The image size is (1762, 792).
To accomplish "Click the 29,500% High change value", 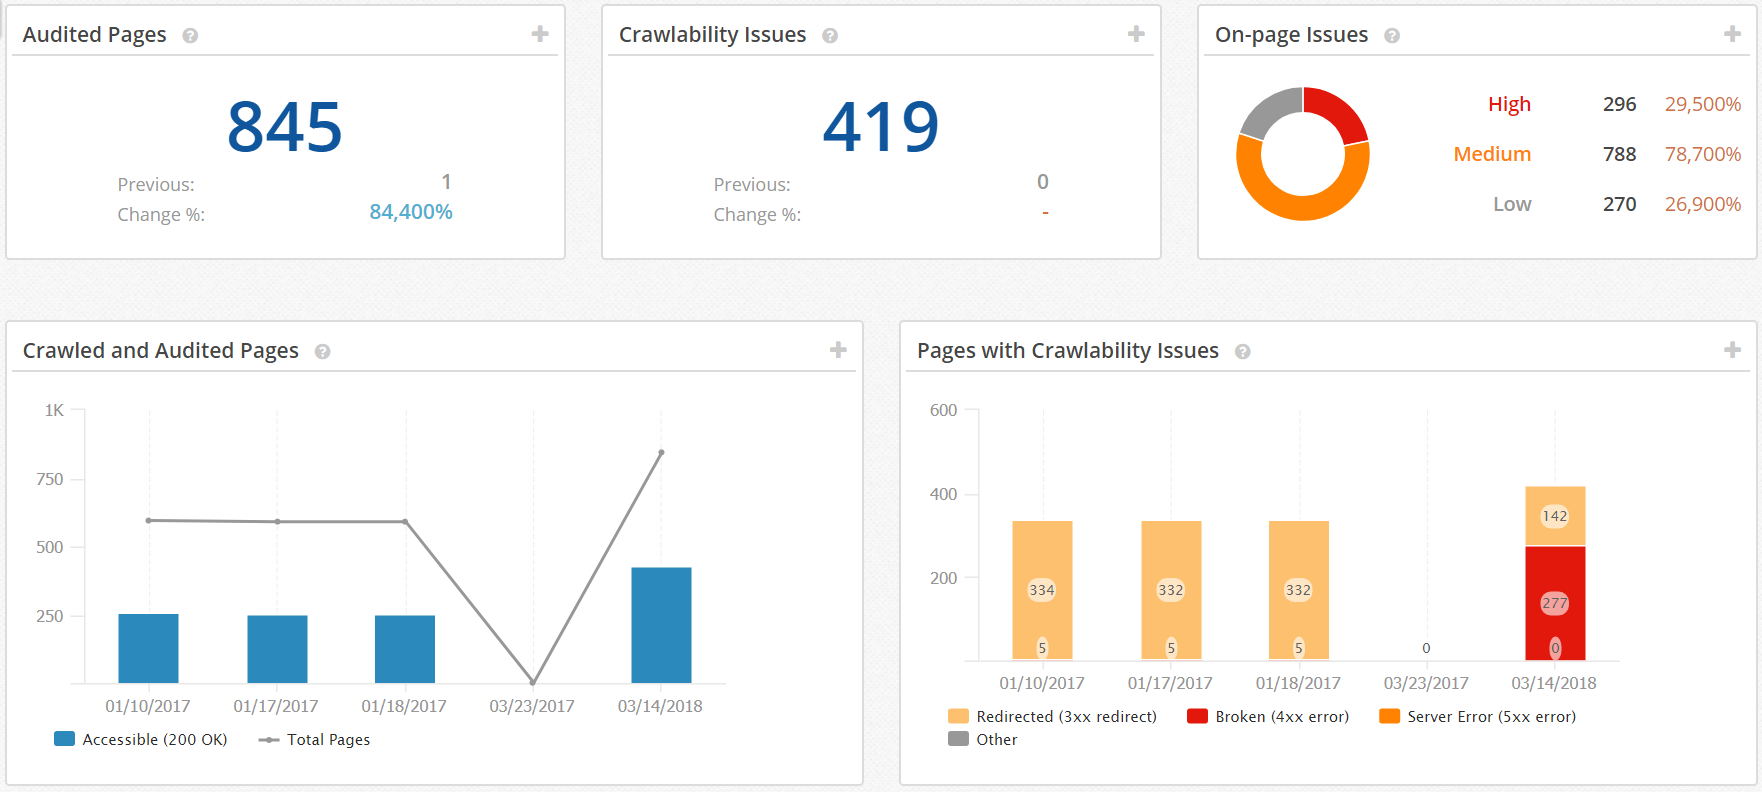I will coord(1703,104).
